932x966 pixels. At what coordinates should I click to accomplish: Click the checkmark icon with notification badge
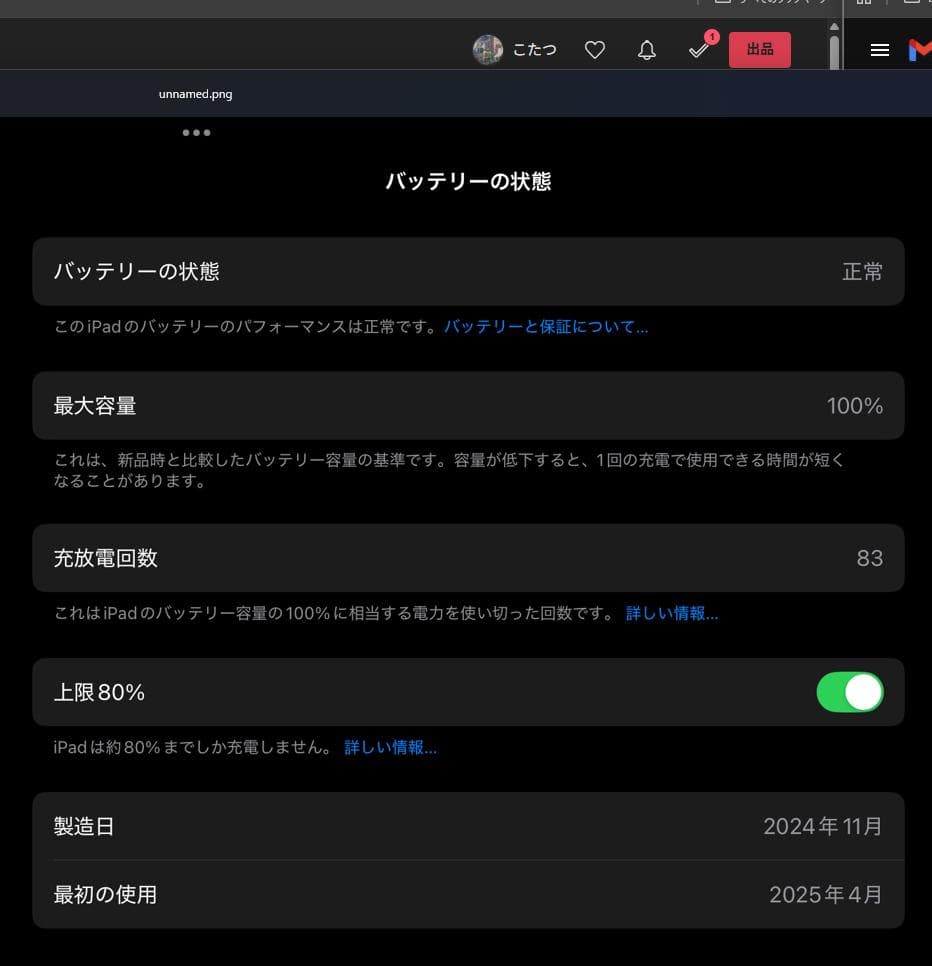click(x=699, y=49)
